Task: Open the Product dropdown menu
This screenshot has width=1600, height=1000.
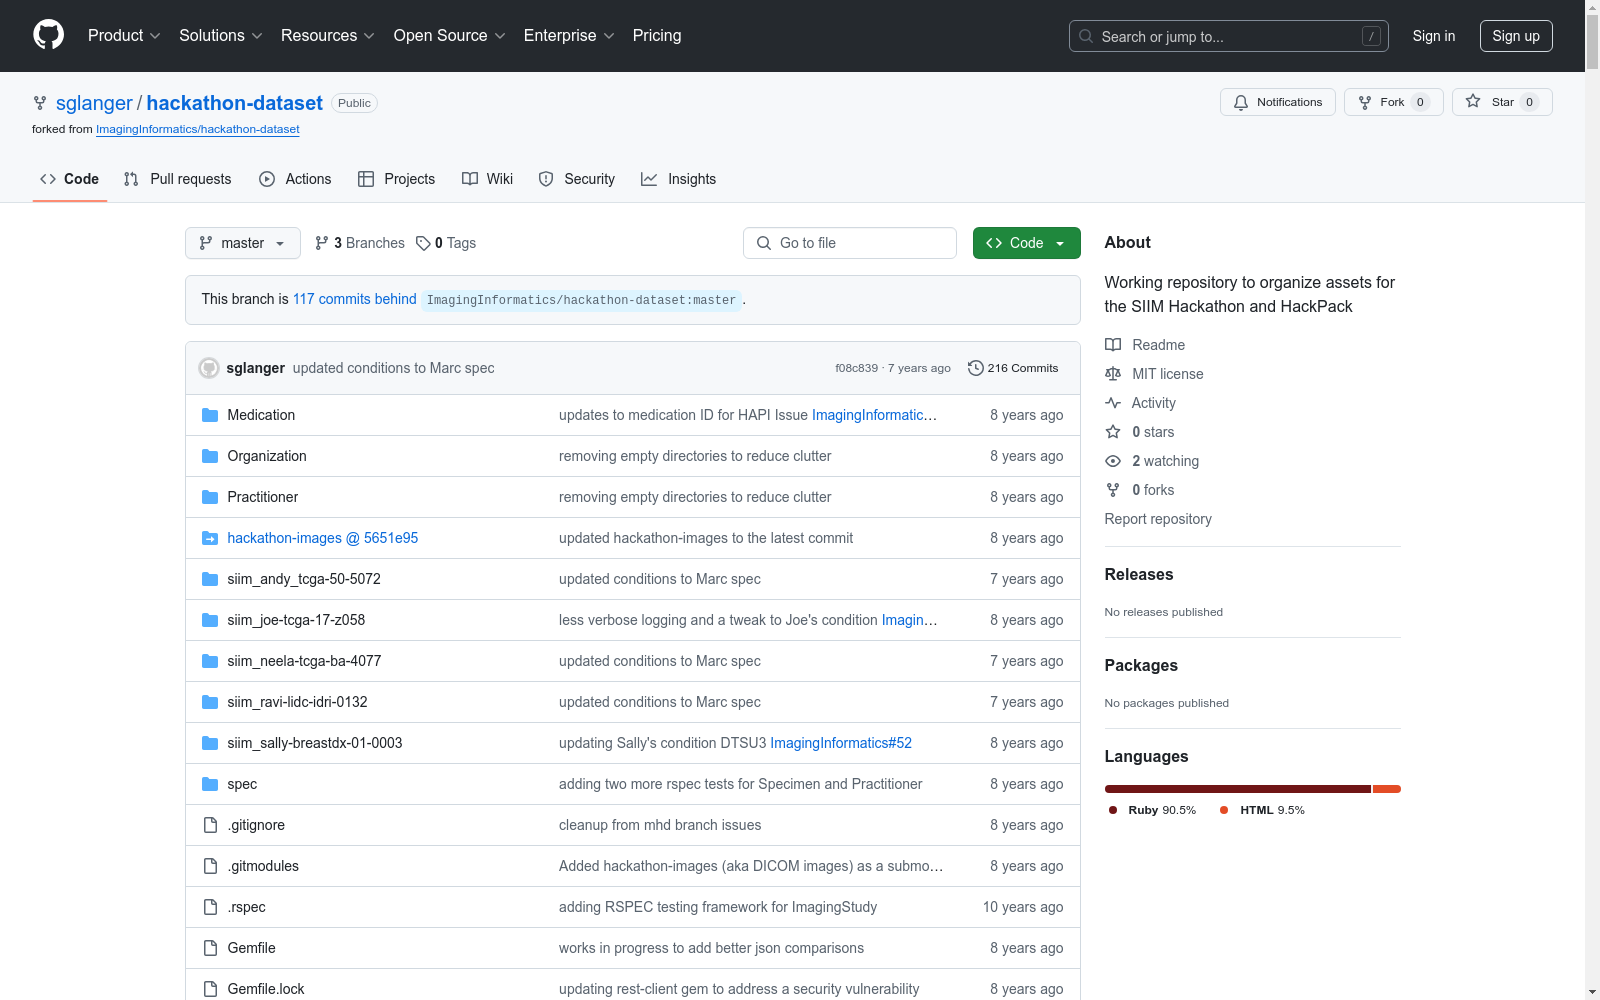Action: click(x=124, y=36)
